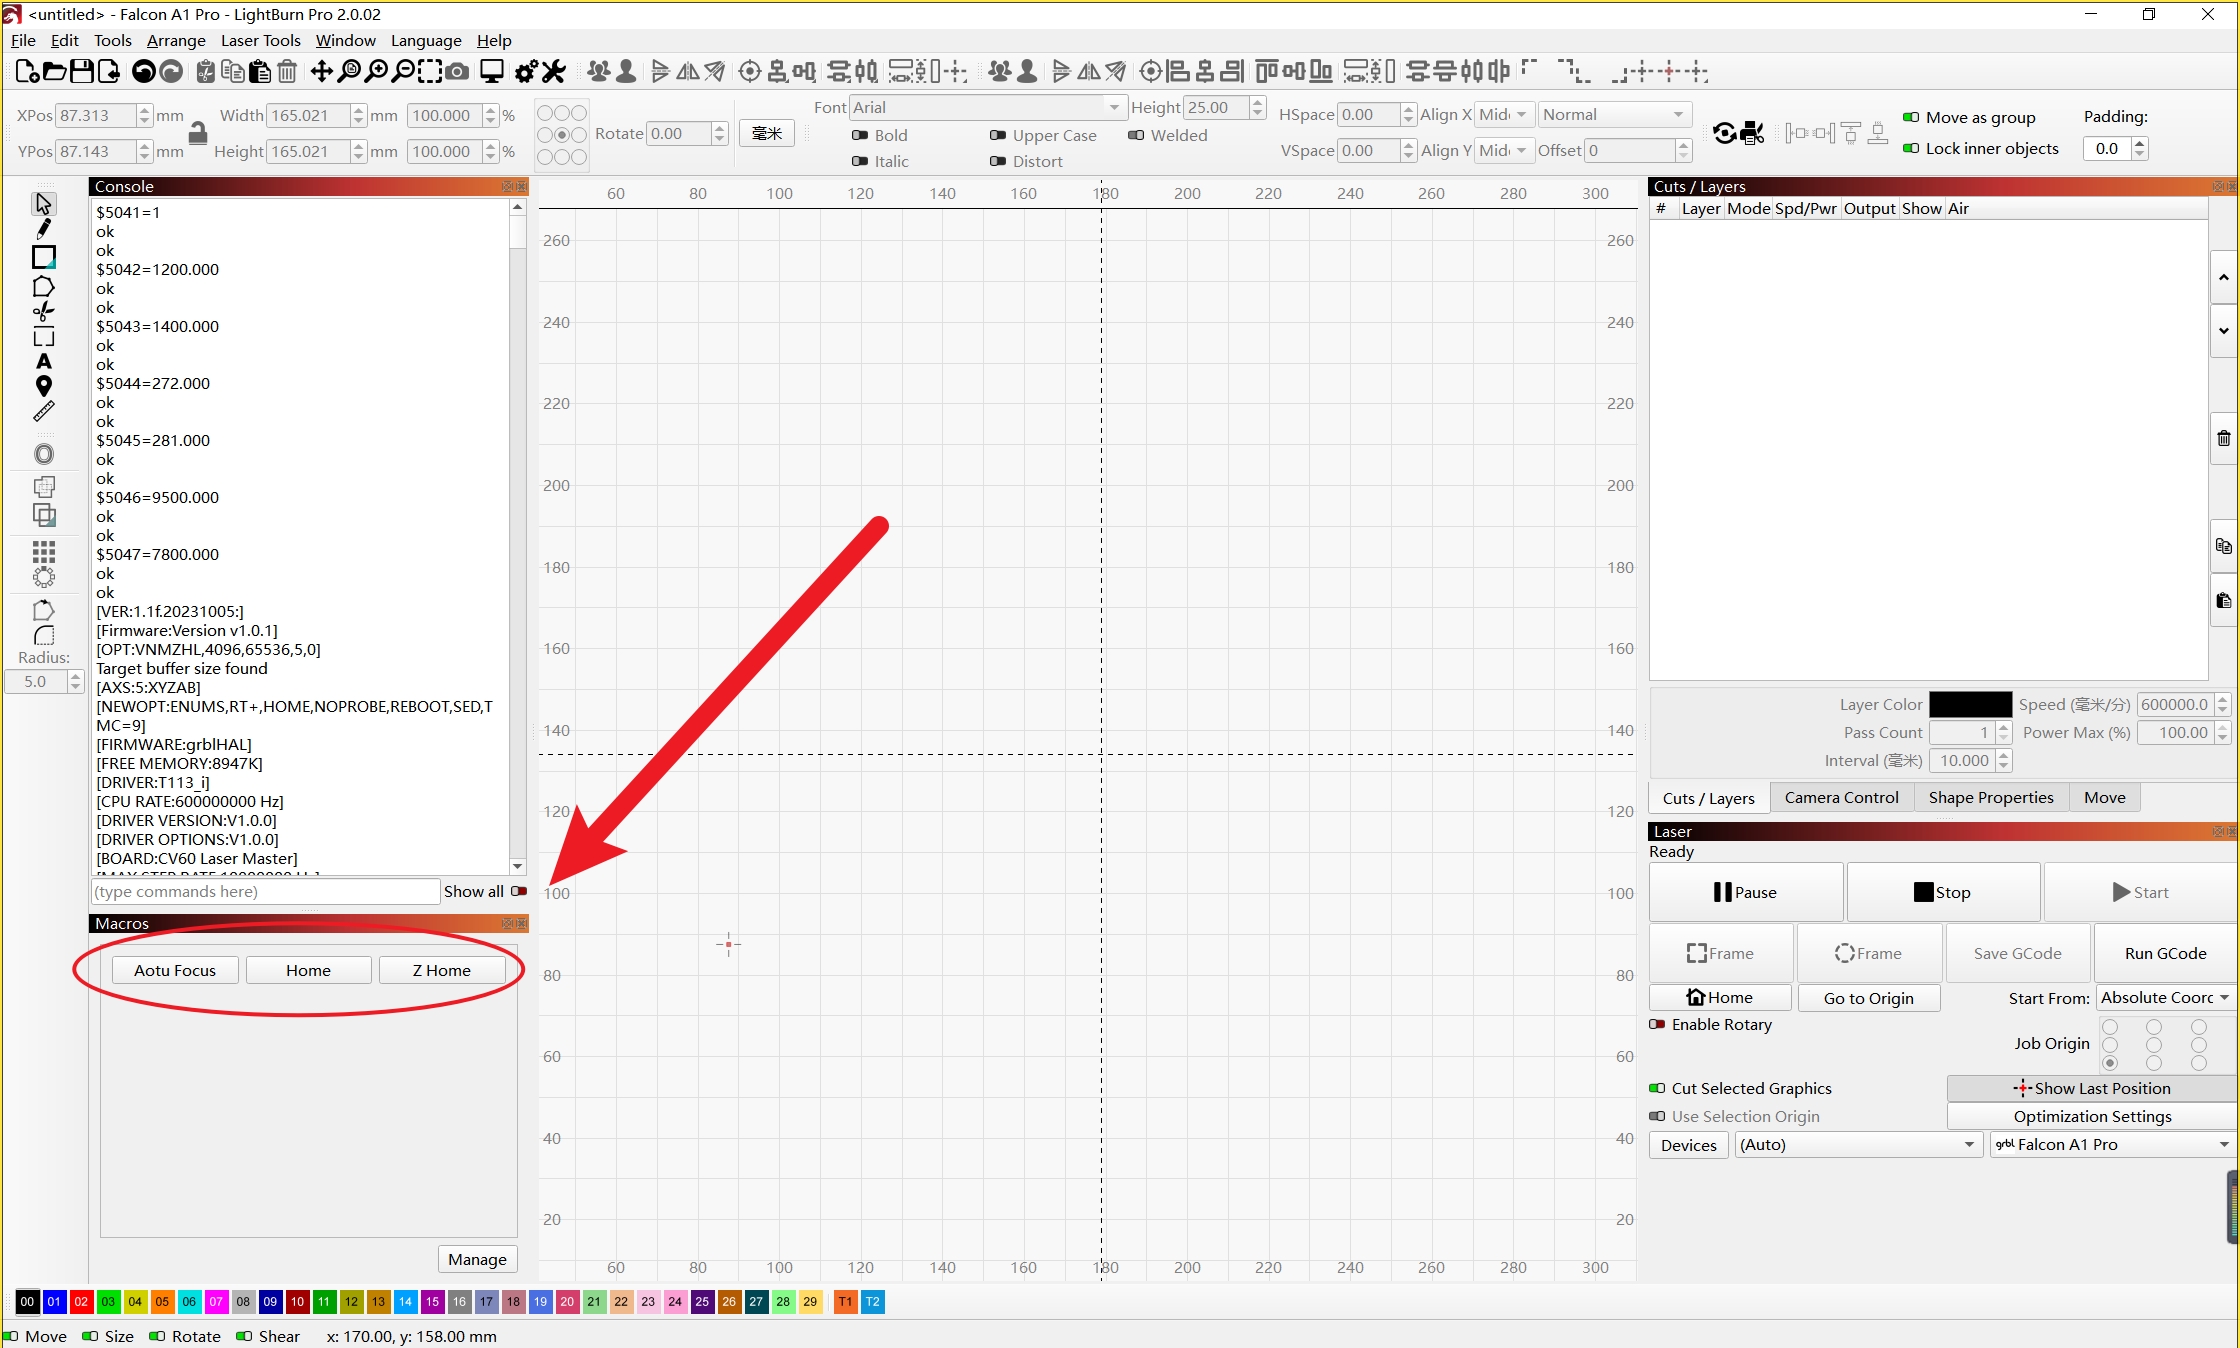This screenshot has width=2240, height=1348.
Task: Click the New file icon
Action: 27,71
